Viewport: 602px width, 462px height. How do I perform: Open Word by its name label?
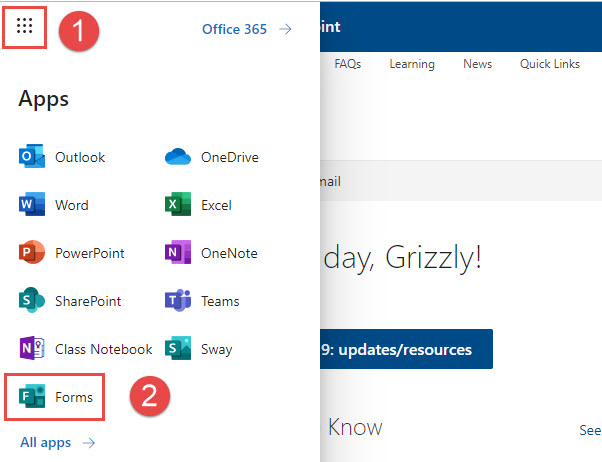72,205
